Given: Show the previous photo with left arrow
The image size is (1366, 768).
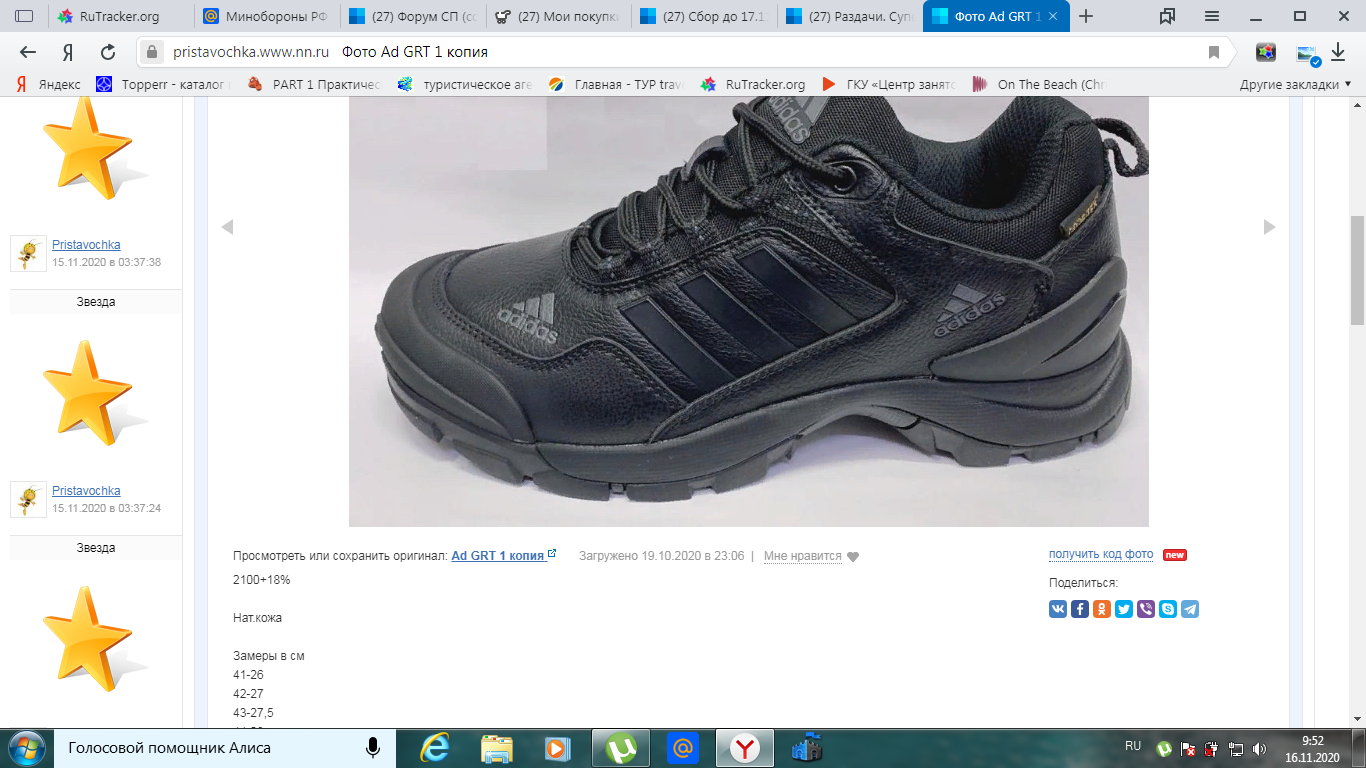Looking at the screenshot, I should (227, 227).
